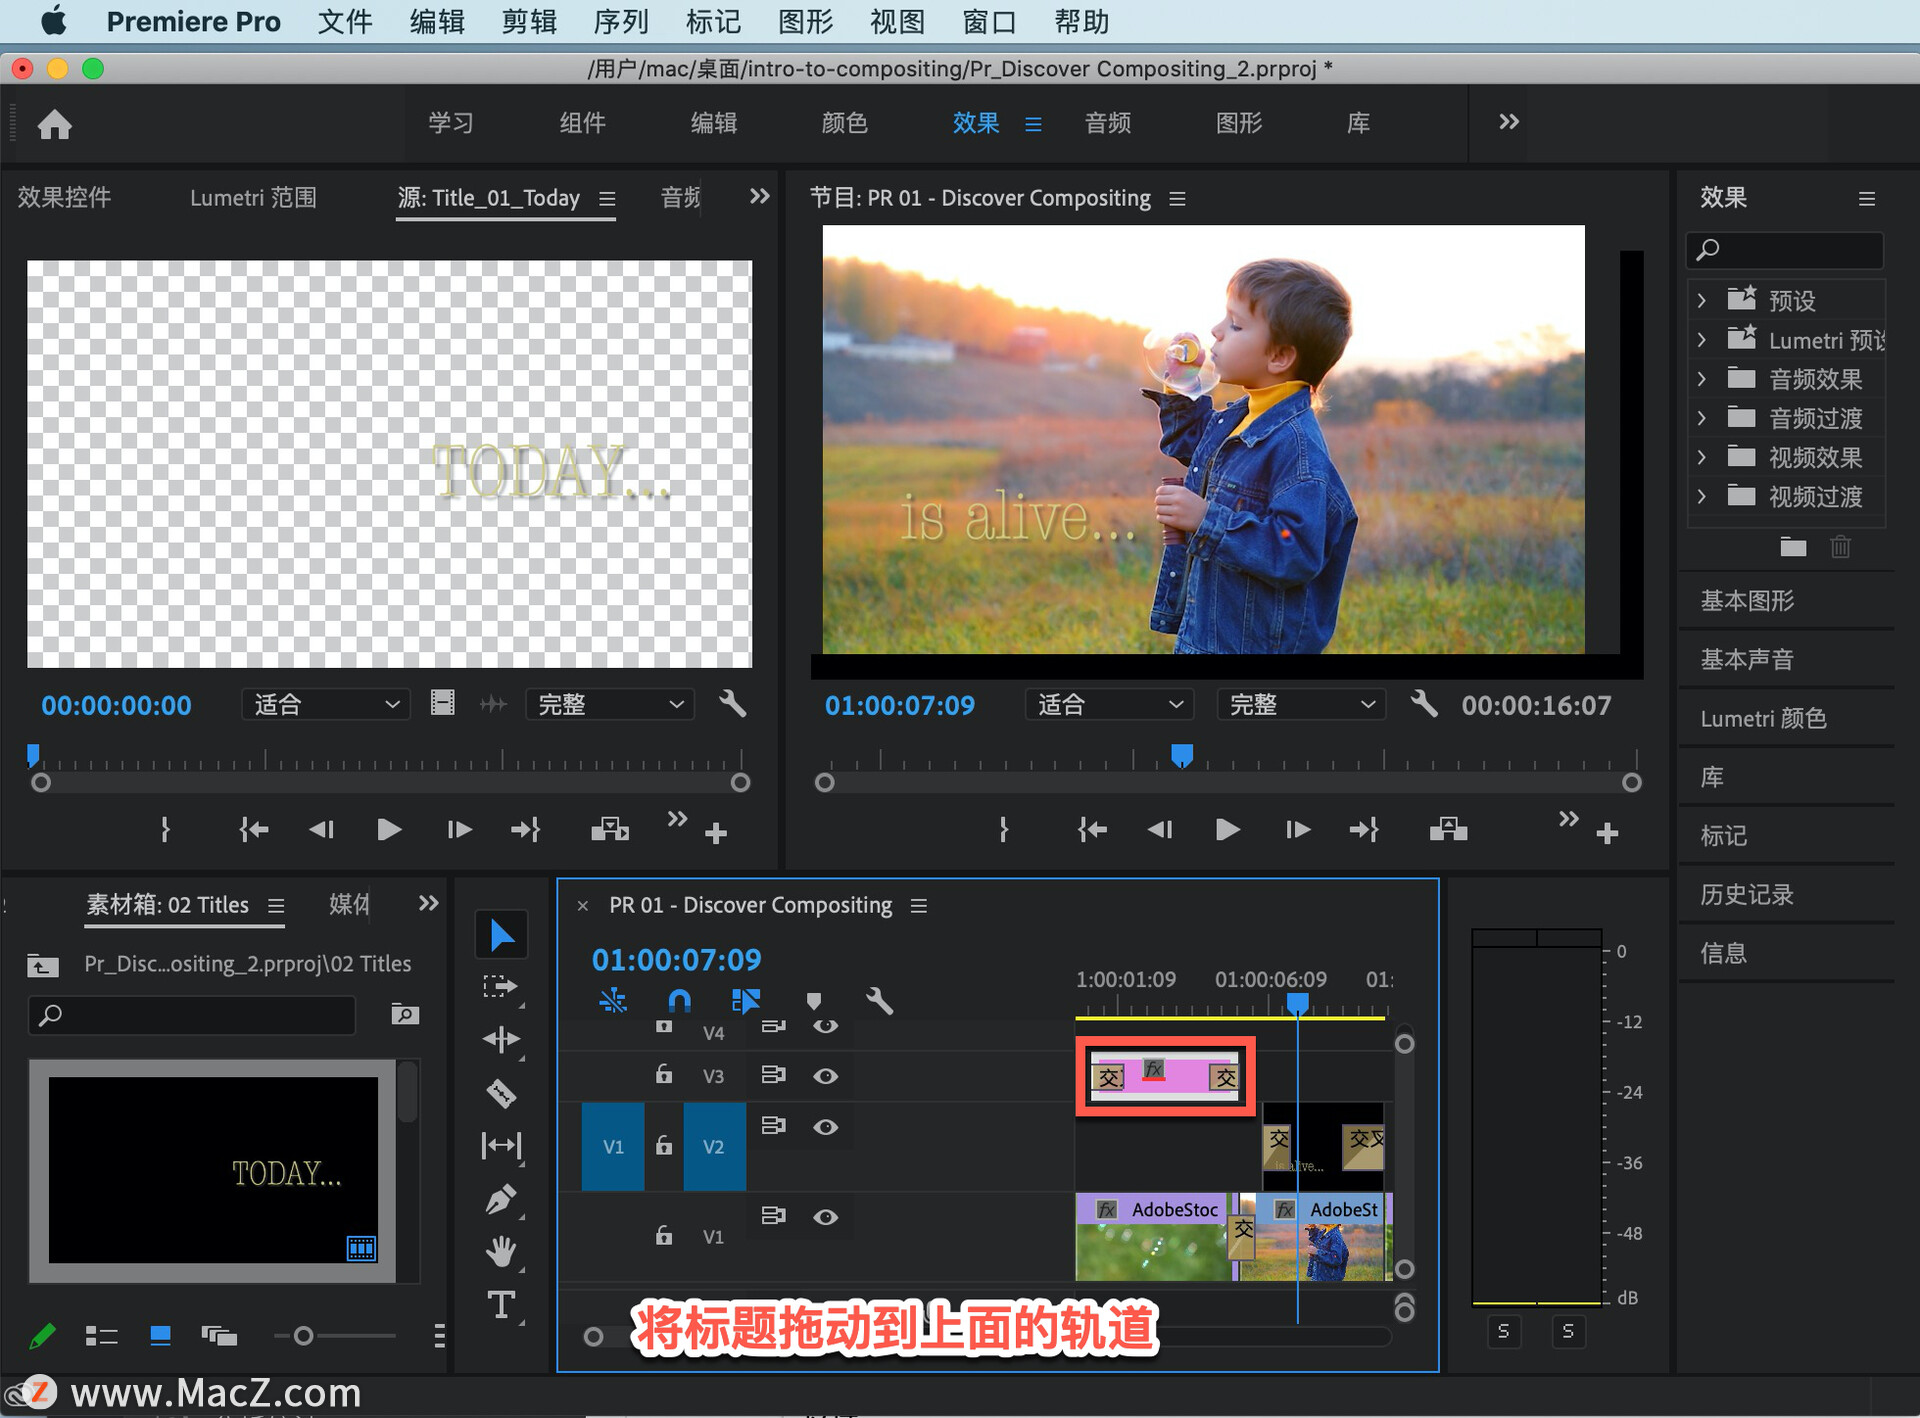Toggle Snap in timeline

(x=679, y=1001)
